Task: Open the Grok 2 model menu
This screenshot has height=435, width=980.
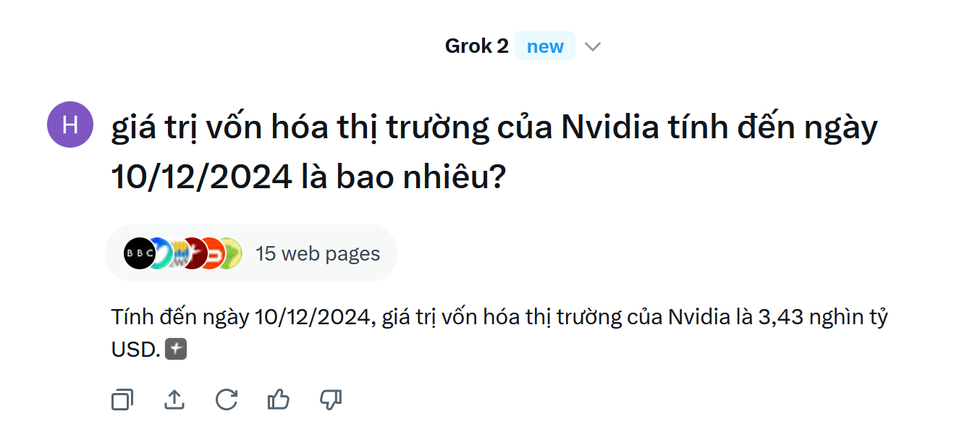Action: 477,47
